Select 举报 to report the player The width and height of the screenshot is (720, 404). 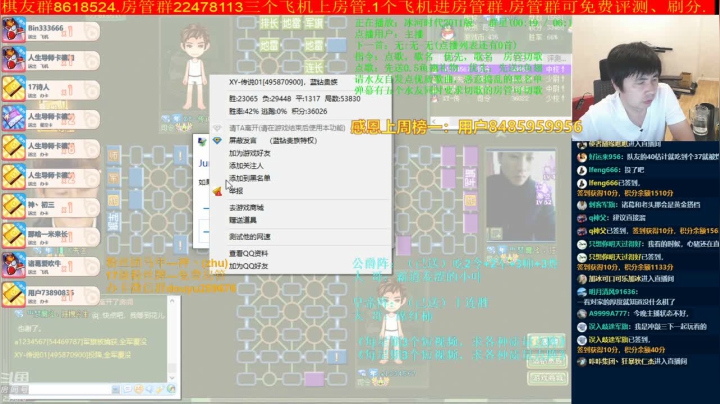[x=236, y=191]
